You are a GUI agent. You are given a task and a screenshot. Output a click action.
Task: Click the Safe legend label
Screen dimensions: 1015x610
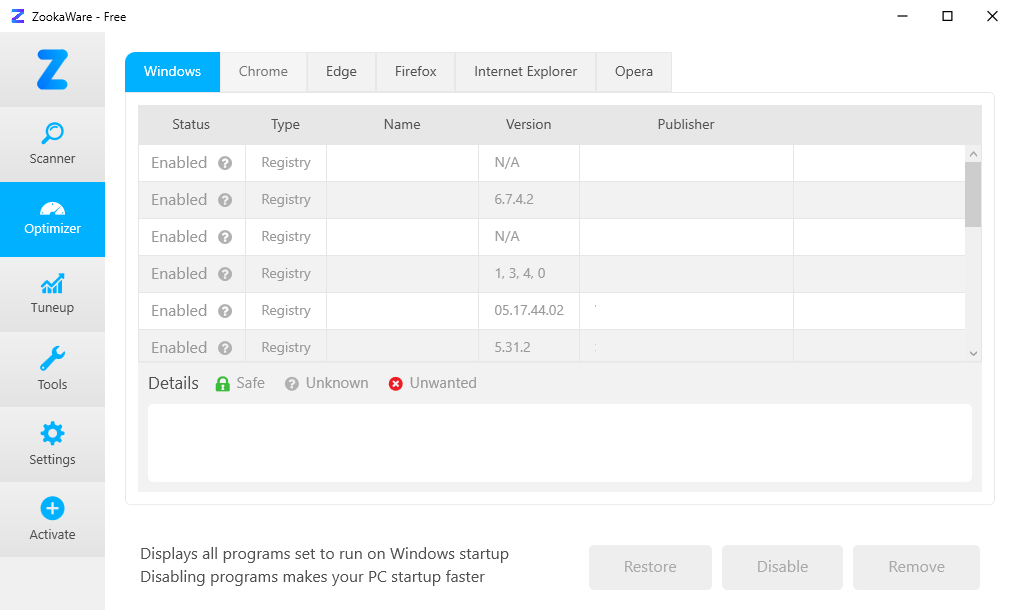pos(251,383)
